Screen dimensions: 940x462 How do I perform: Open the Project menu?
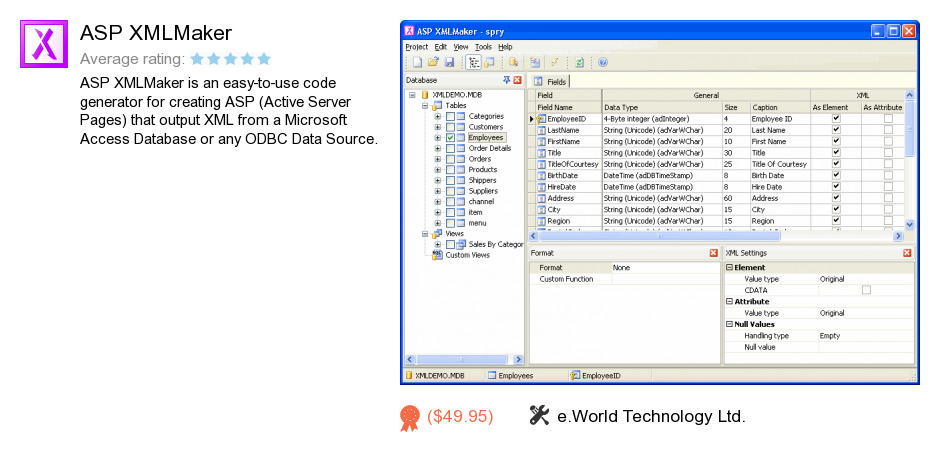[x=417, y=47]
